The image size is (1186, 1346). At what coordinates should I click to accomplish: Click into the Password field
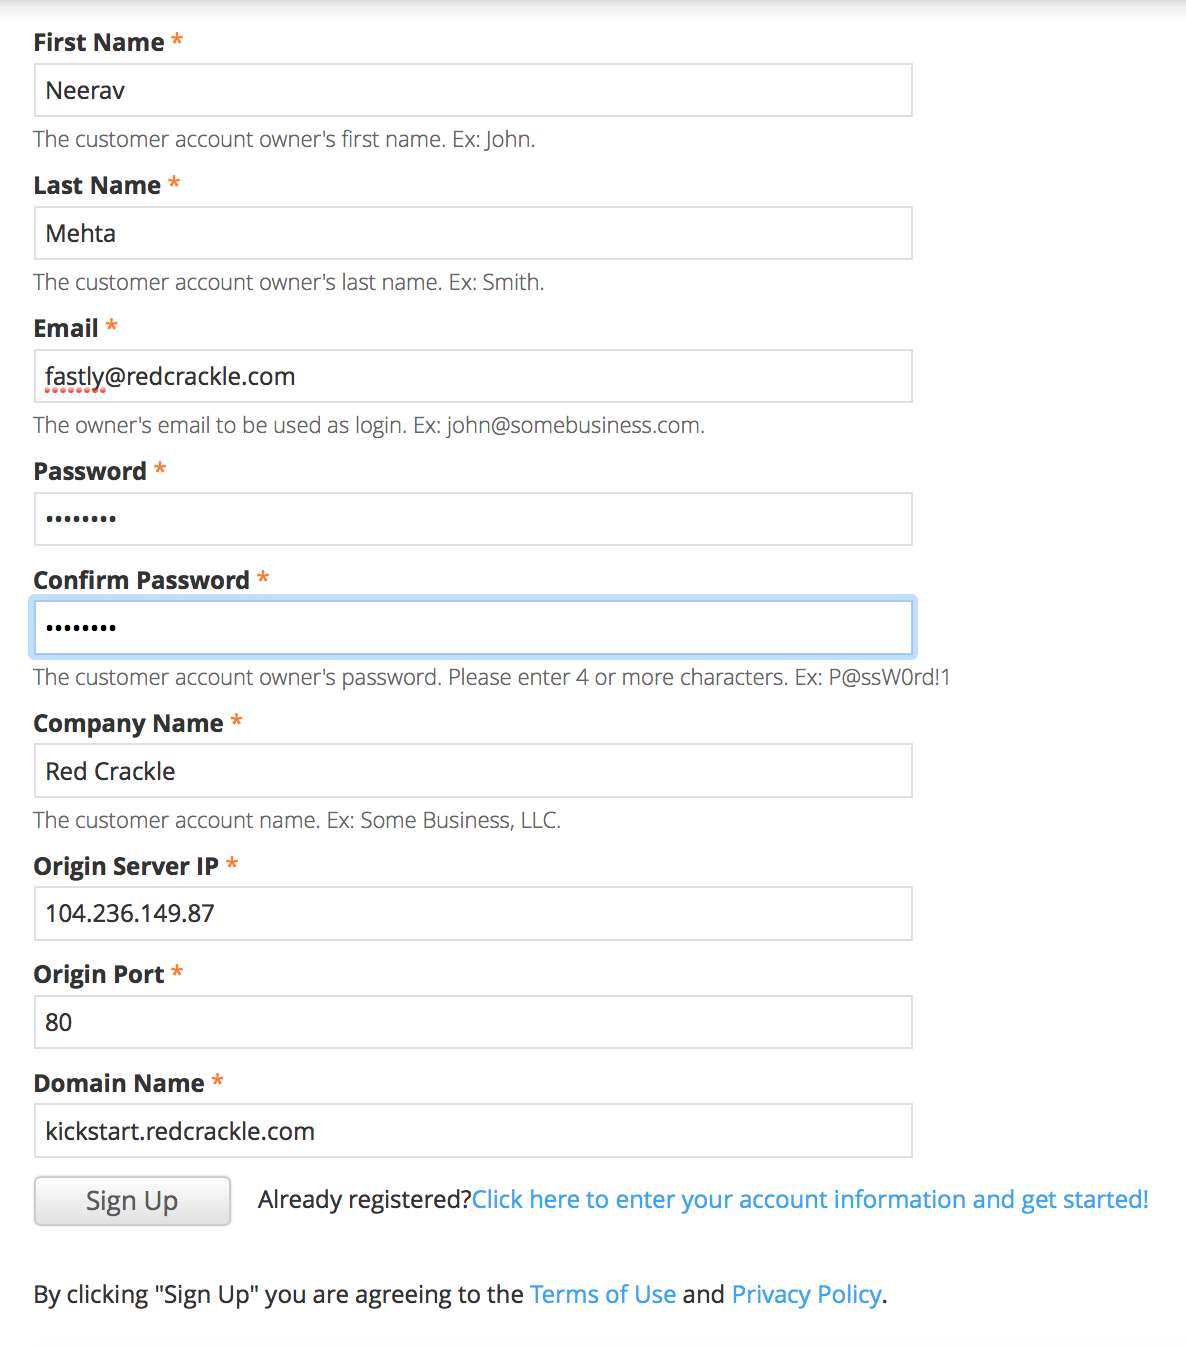[473, 519]
